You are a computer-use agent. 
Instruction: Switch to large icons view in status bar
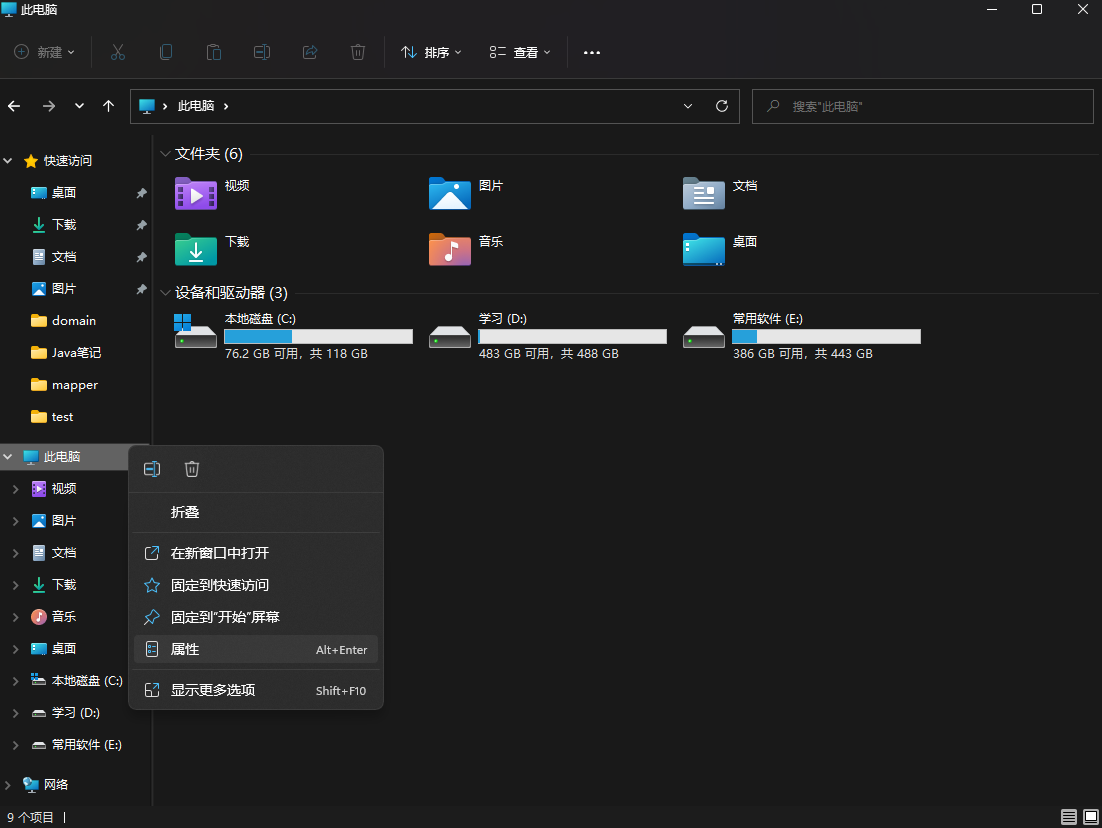click(1089, 817)
